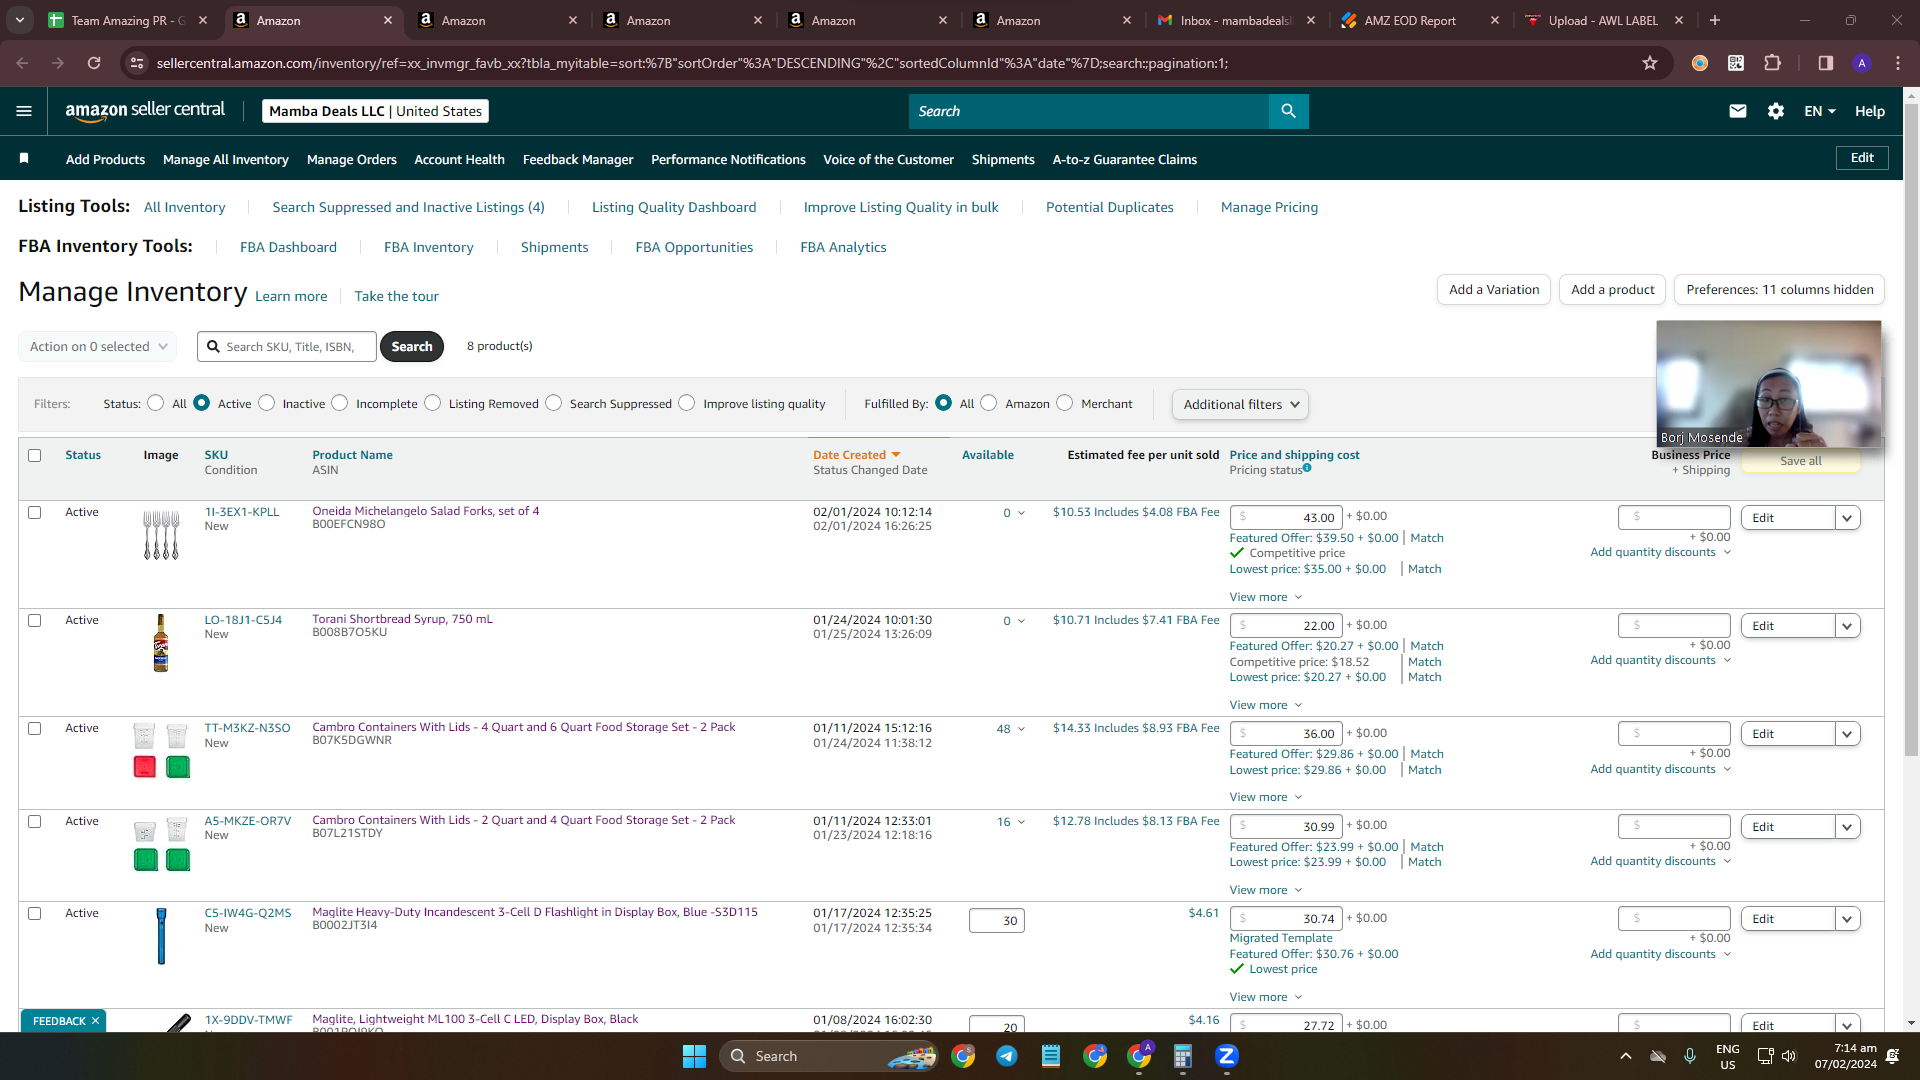Image resolution: width=1920 pixels, height=1080 pixels.
Task: Open Preferences: 11 columns hidden
Action: 1780,290
